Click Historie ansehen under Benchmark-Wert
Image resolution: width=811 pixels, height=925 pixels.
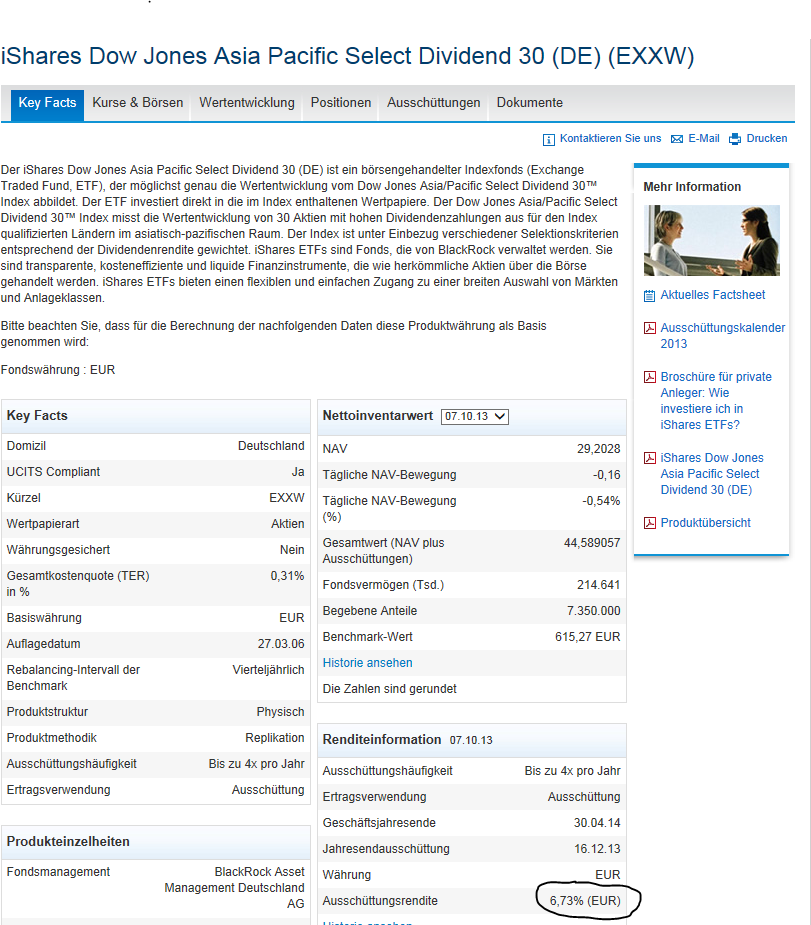point(367,663)
